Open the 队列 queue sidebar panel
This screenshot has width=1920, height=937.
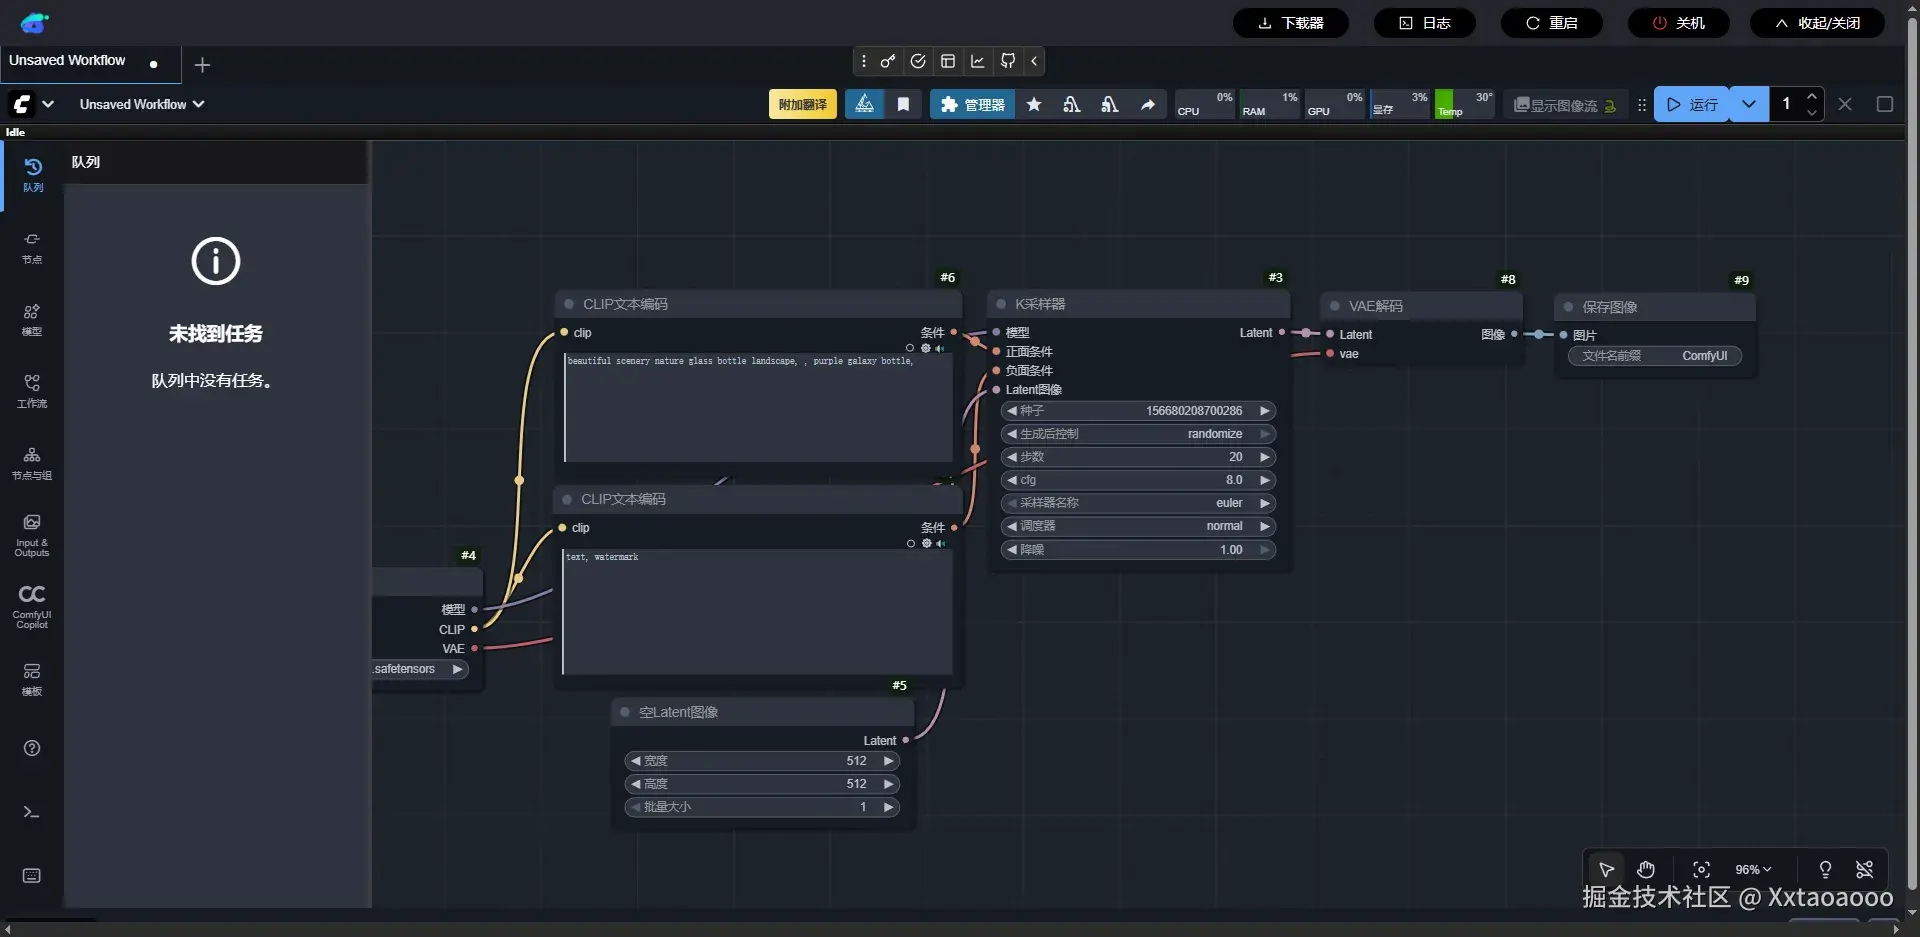tap(32, 175)
